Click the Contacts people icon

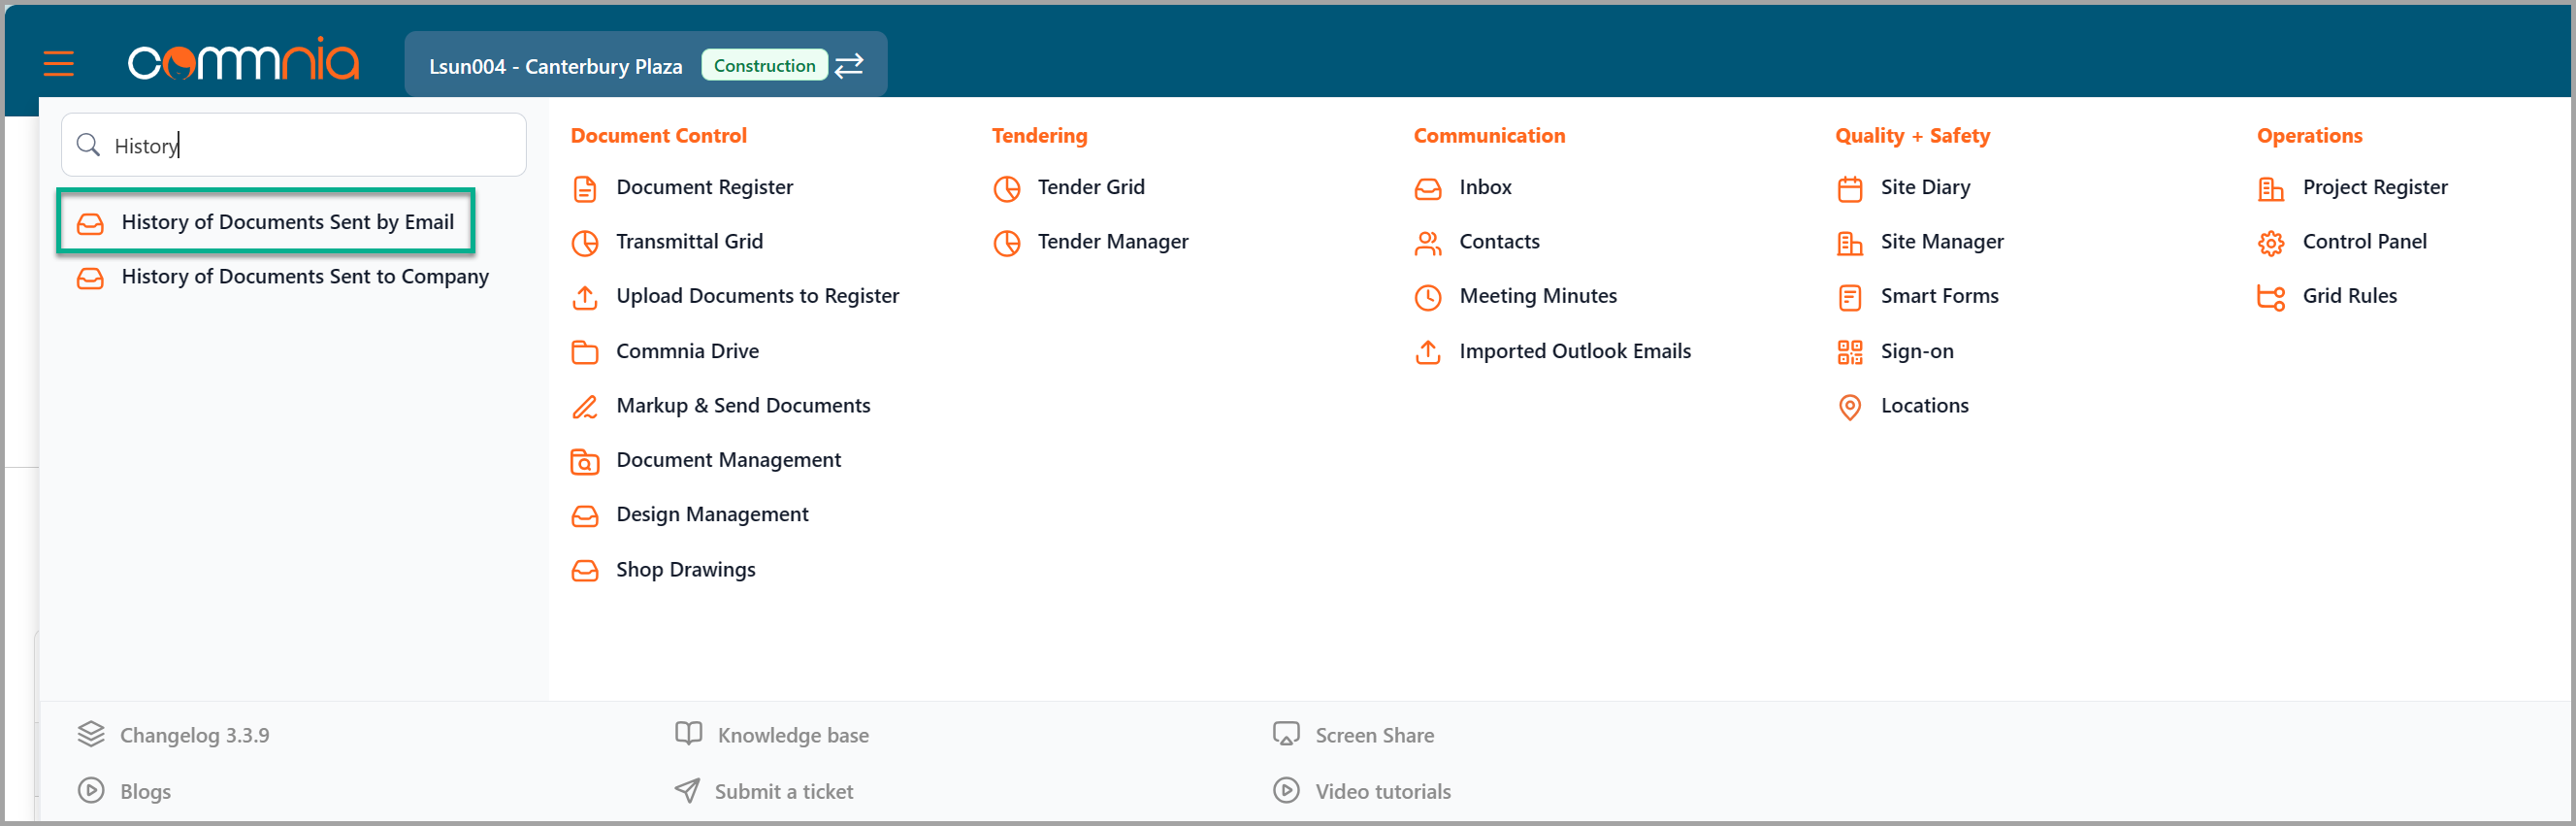[x=1428, y=243]
